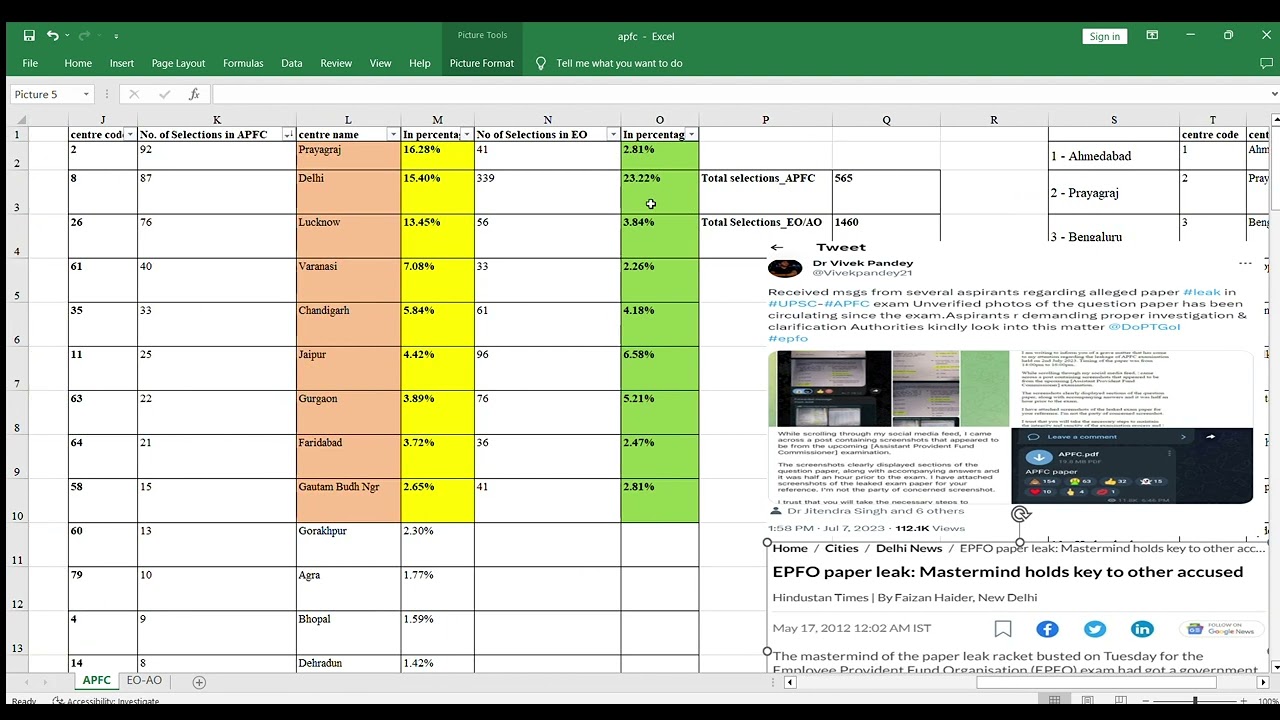
Task: Click the zoom slider in the status bar
Action: pyautogui.click(x=1195, y=700)
